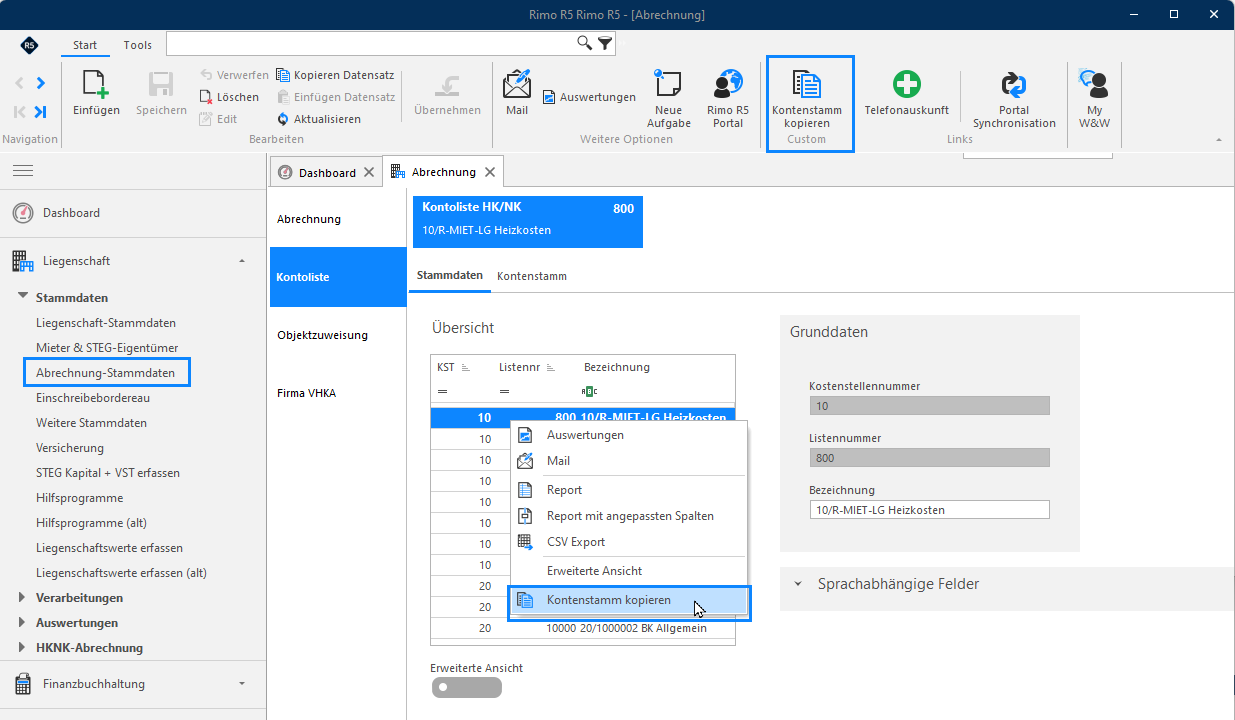Open Liegenschaft-Stammdaten in sidebar
1235x720 pixels.
pos(106,323)
